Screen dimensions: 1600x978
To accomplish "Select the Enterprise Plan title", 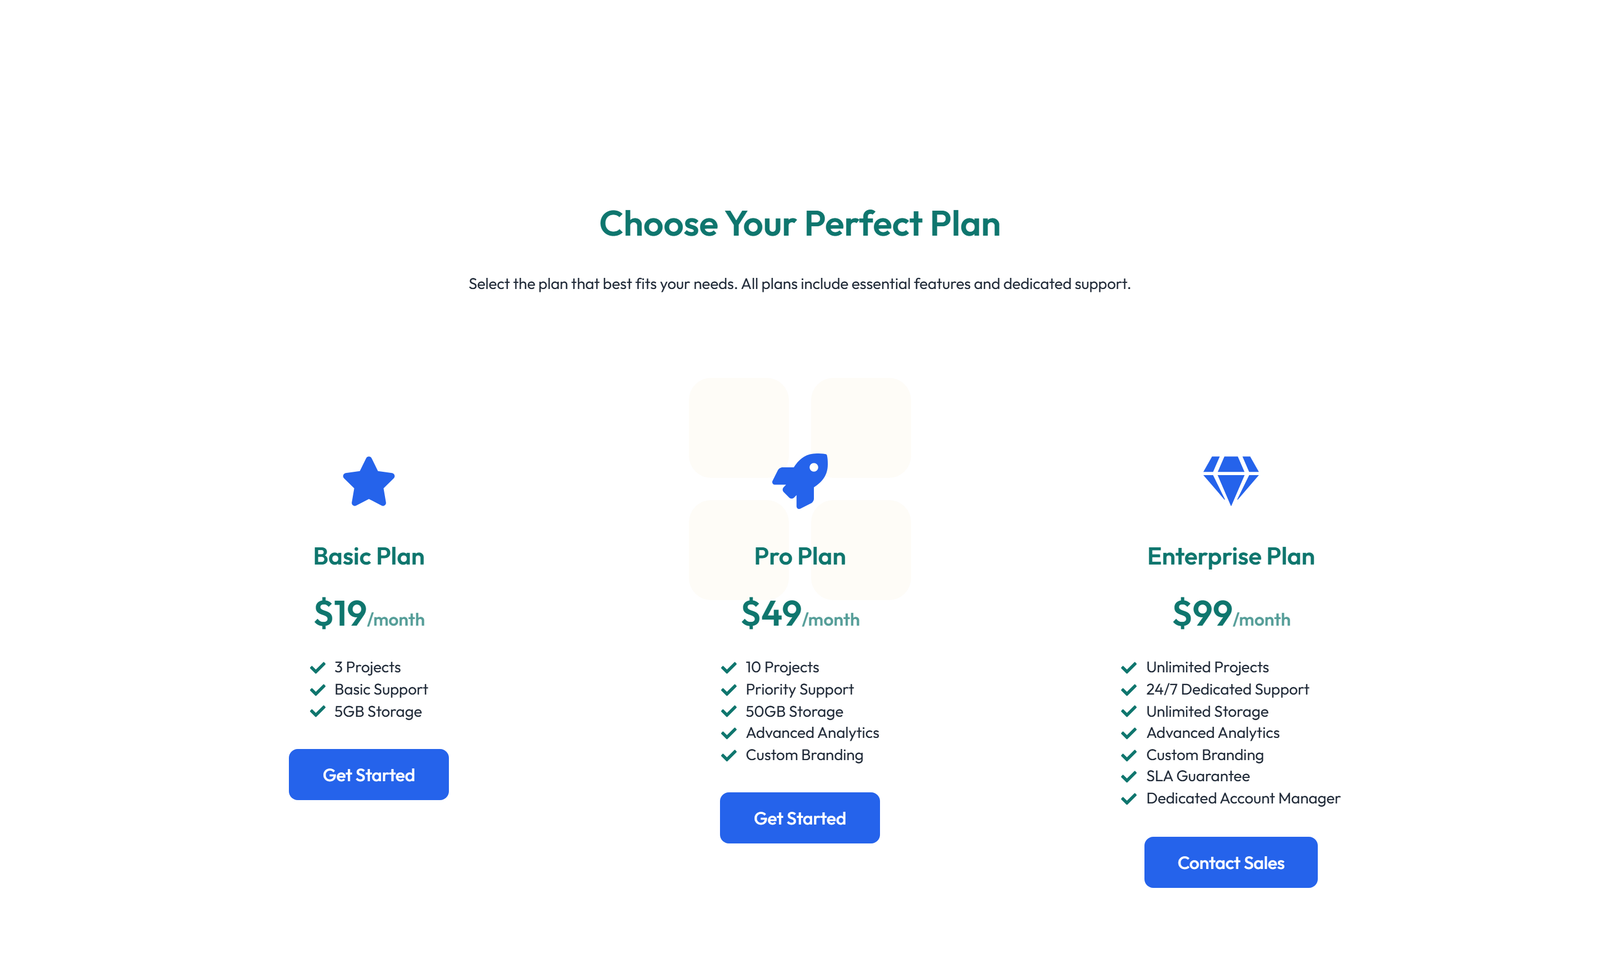I will [x=1230, y=557].
